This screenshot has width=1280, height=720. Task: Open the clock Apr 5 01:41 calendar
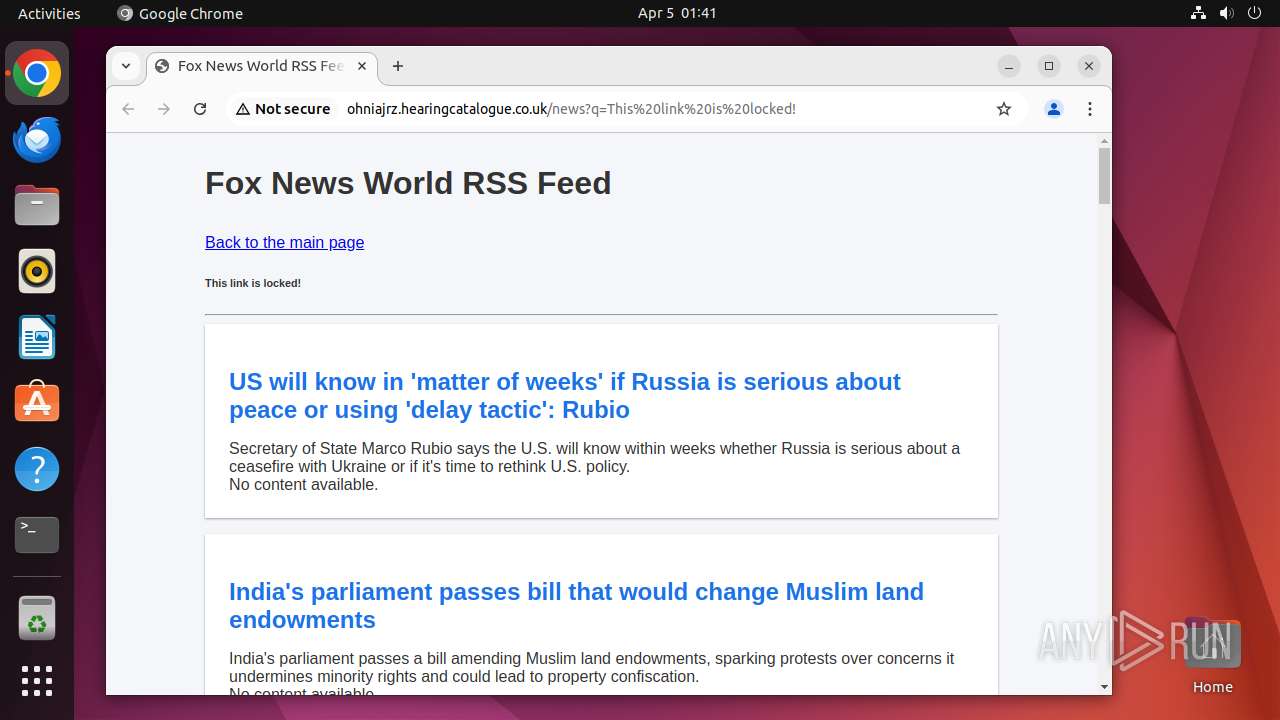[677, 13]
